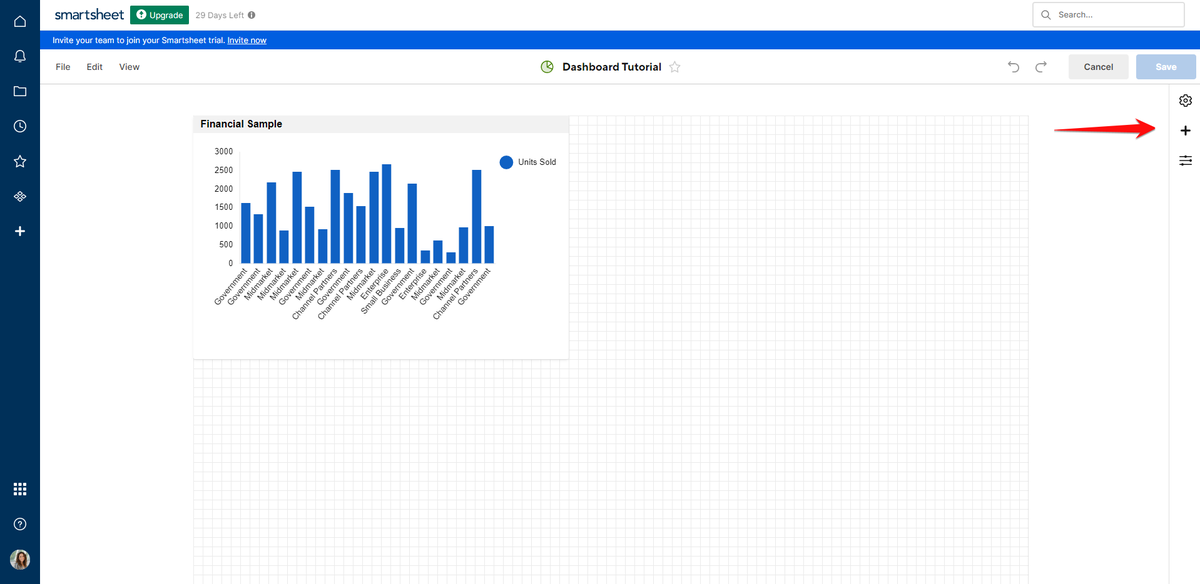Viewport: 1200px width, 584px height.
Task: Open the File menu
Action: (62, 66)
